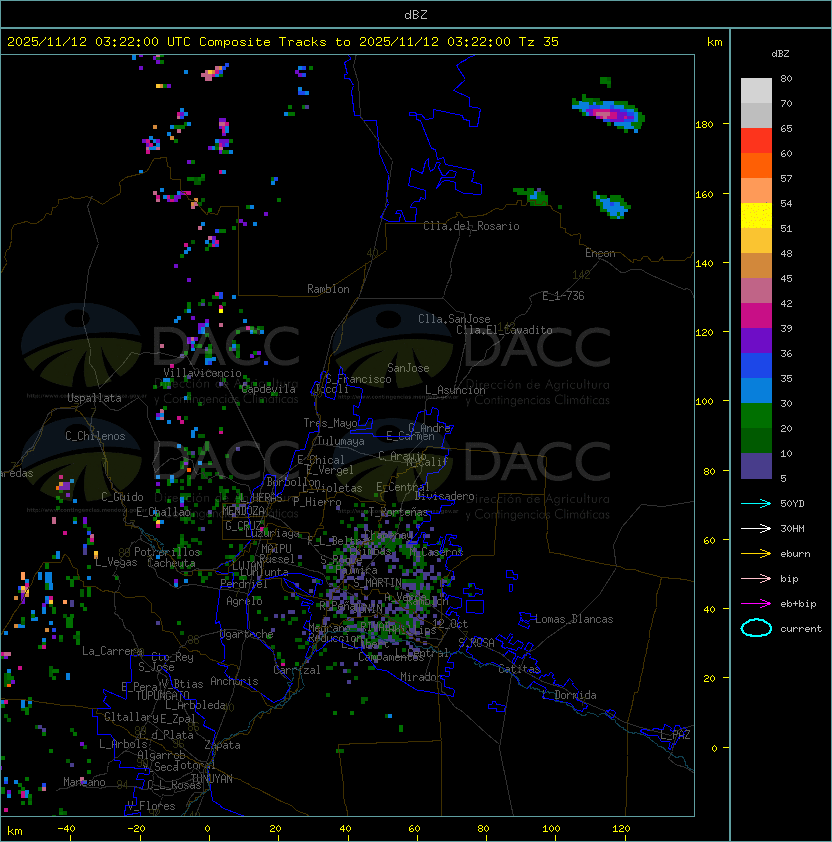Click the Cacheuta map label
This screenshot has height=842, width=832.
click(171, 563)
